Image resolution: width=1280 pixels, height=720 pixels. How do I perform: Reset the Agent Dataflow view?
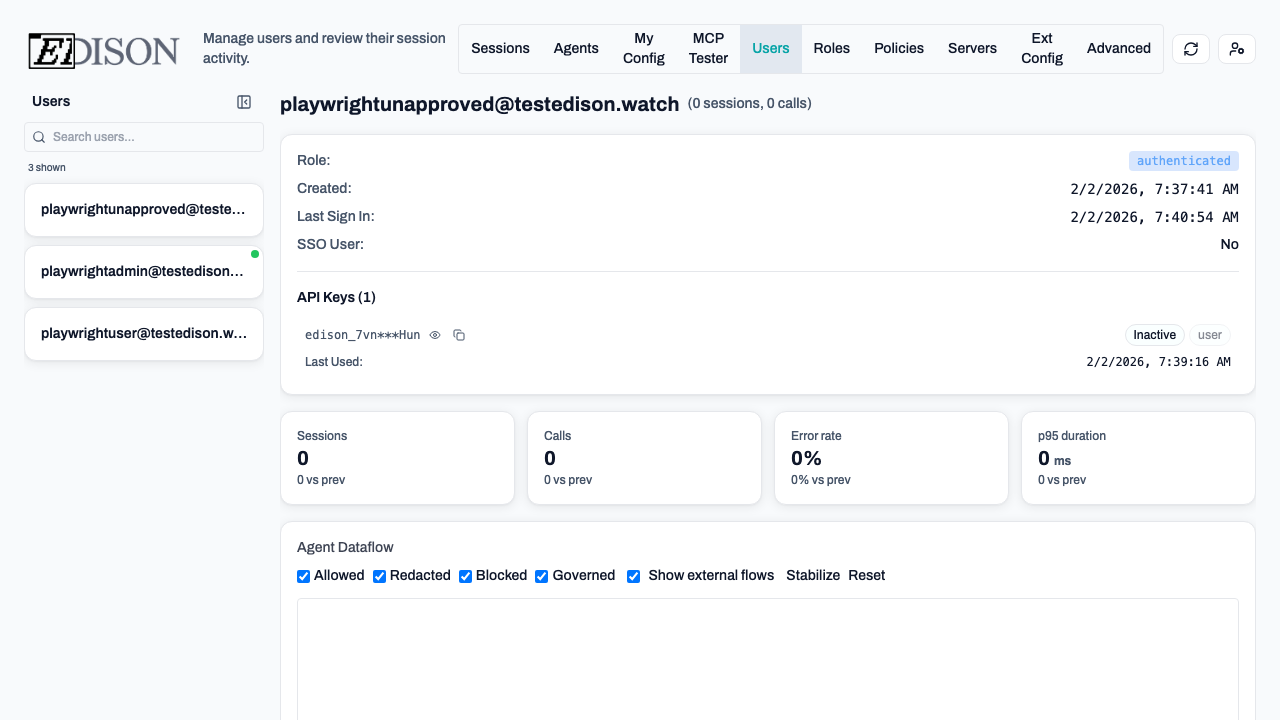click(866, 575)
